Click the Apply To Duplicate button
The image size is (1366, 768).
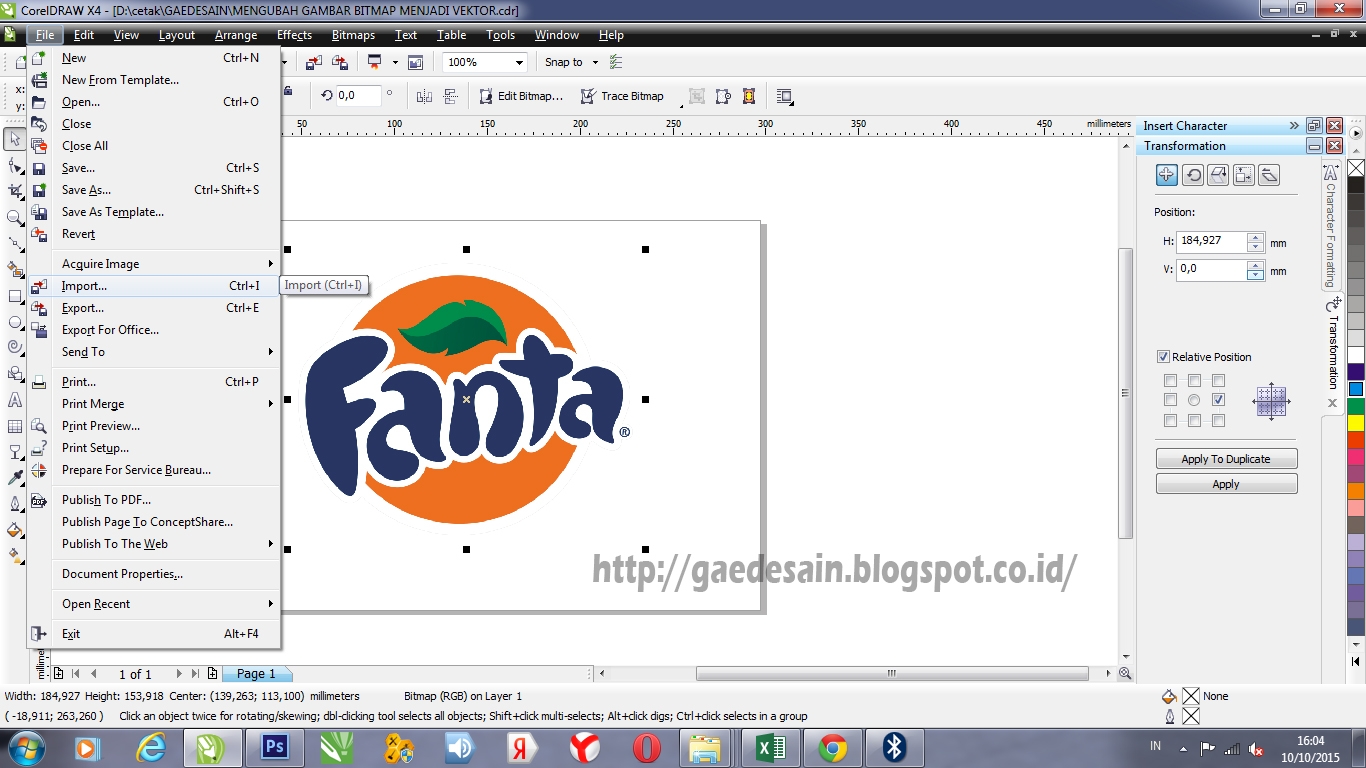(1226, 458)
